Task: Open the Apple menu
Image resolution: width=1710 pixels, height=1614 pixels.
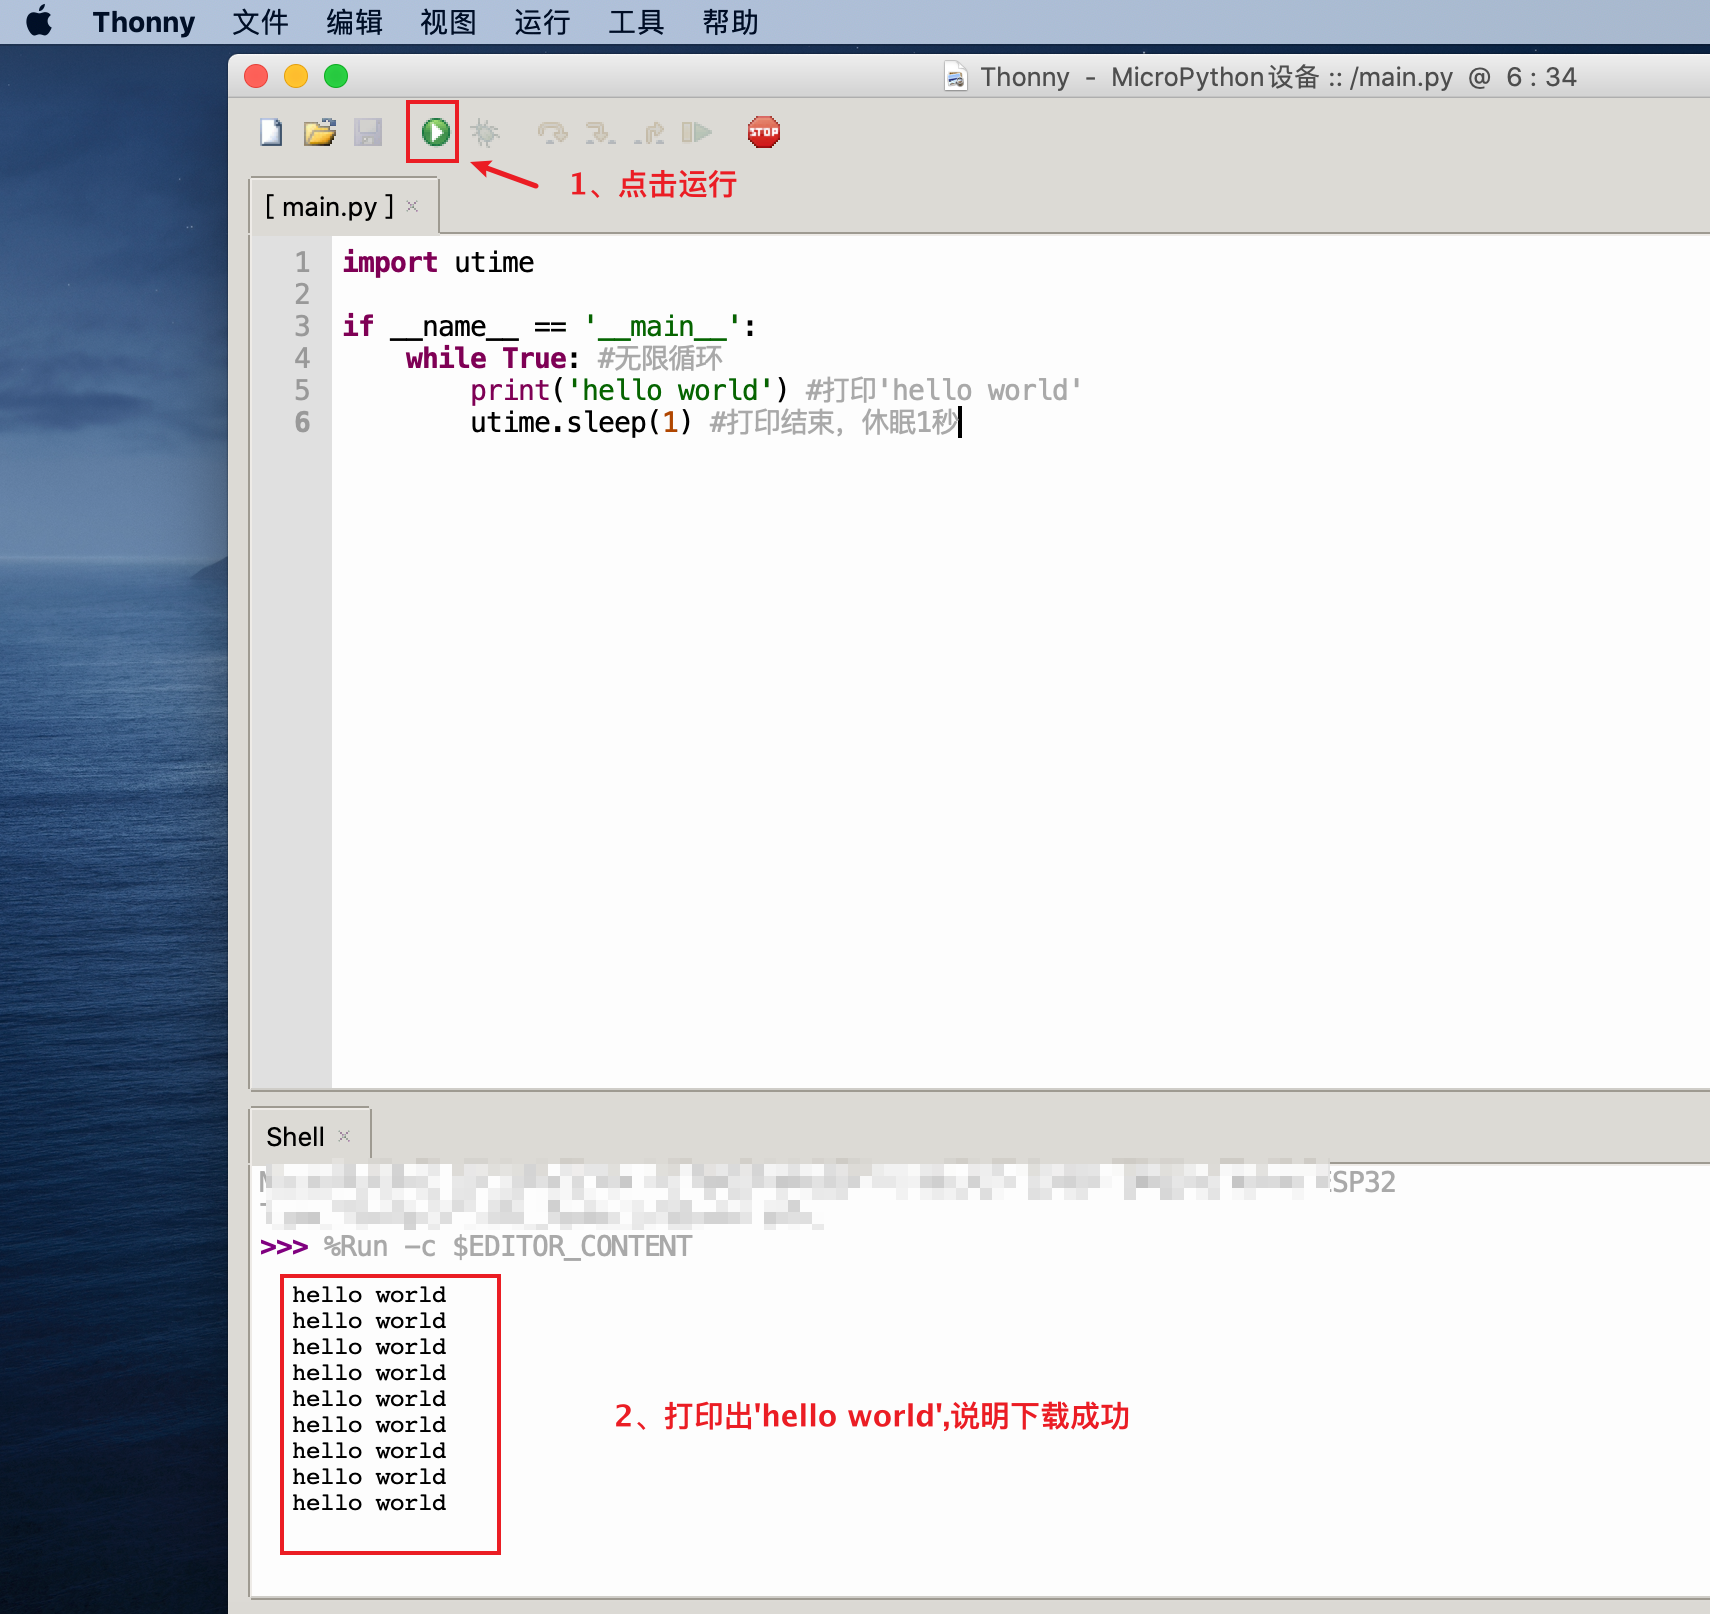Action: (x=39, y=21)
